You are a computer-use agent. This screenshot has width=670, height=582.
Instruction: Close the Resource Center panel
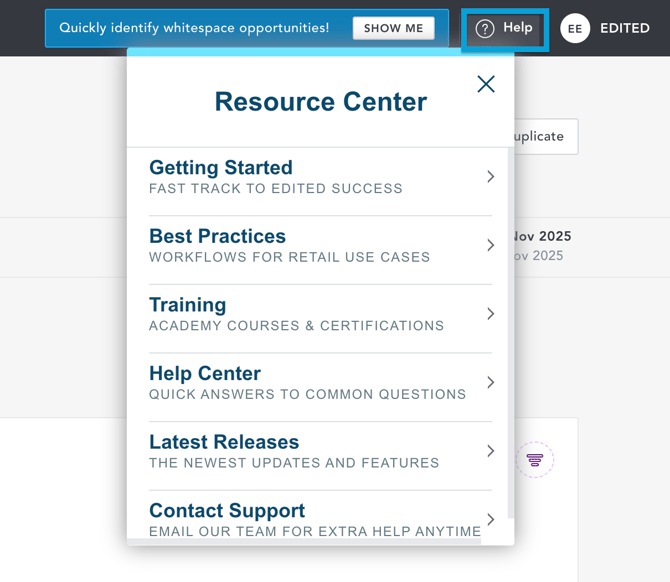point(486,84)
